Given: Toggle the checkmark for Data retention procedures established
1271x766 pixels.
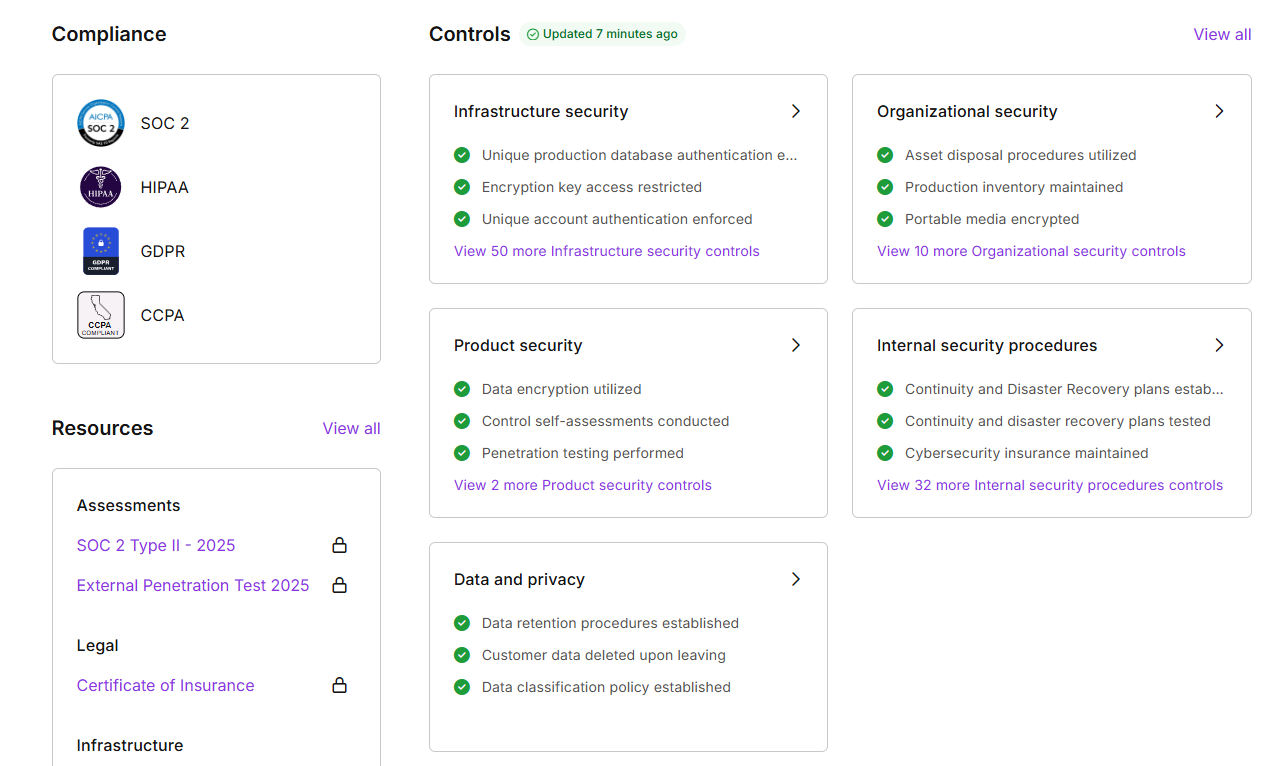Looking at the screenshot, I should [x=461, y=623].
